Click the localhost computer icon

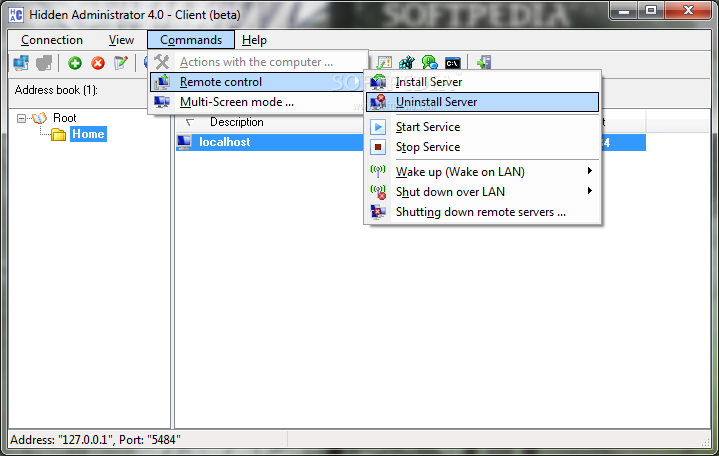point(184,142)
